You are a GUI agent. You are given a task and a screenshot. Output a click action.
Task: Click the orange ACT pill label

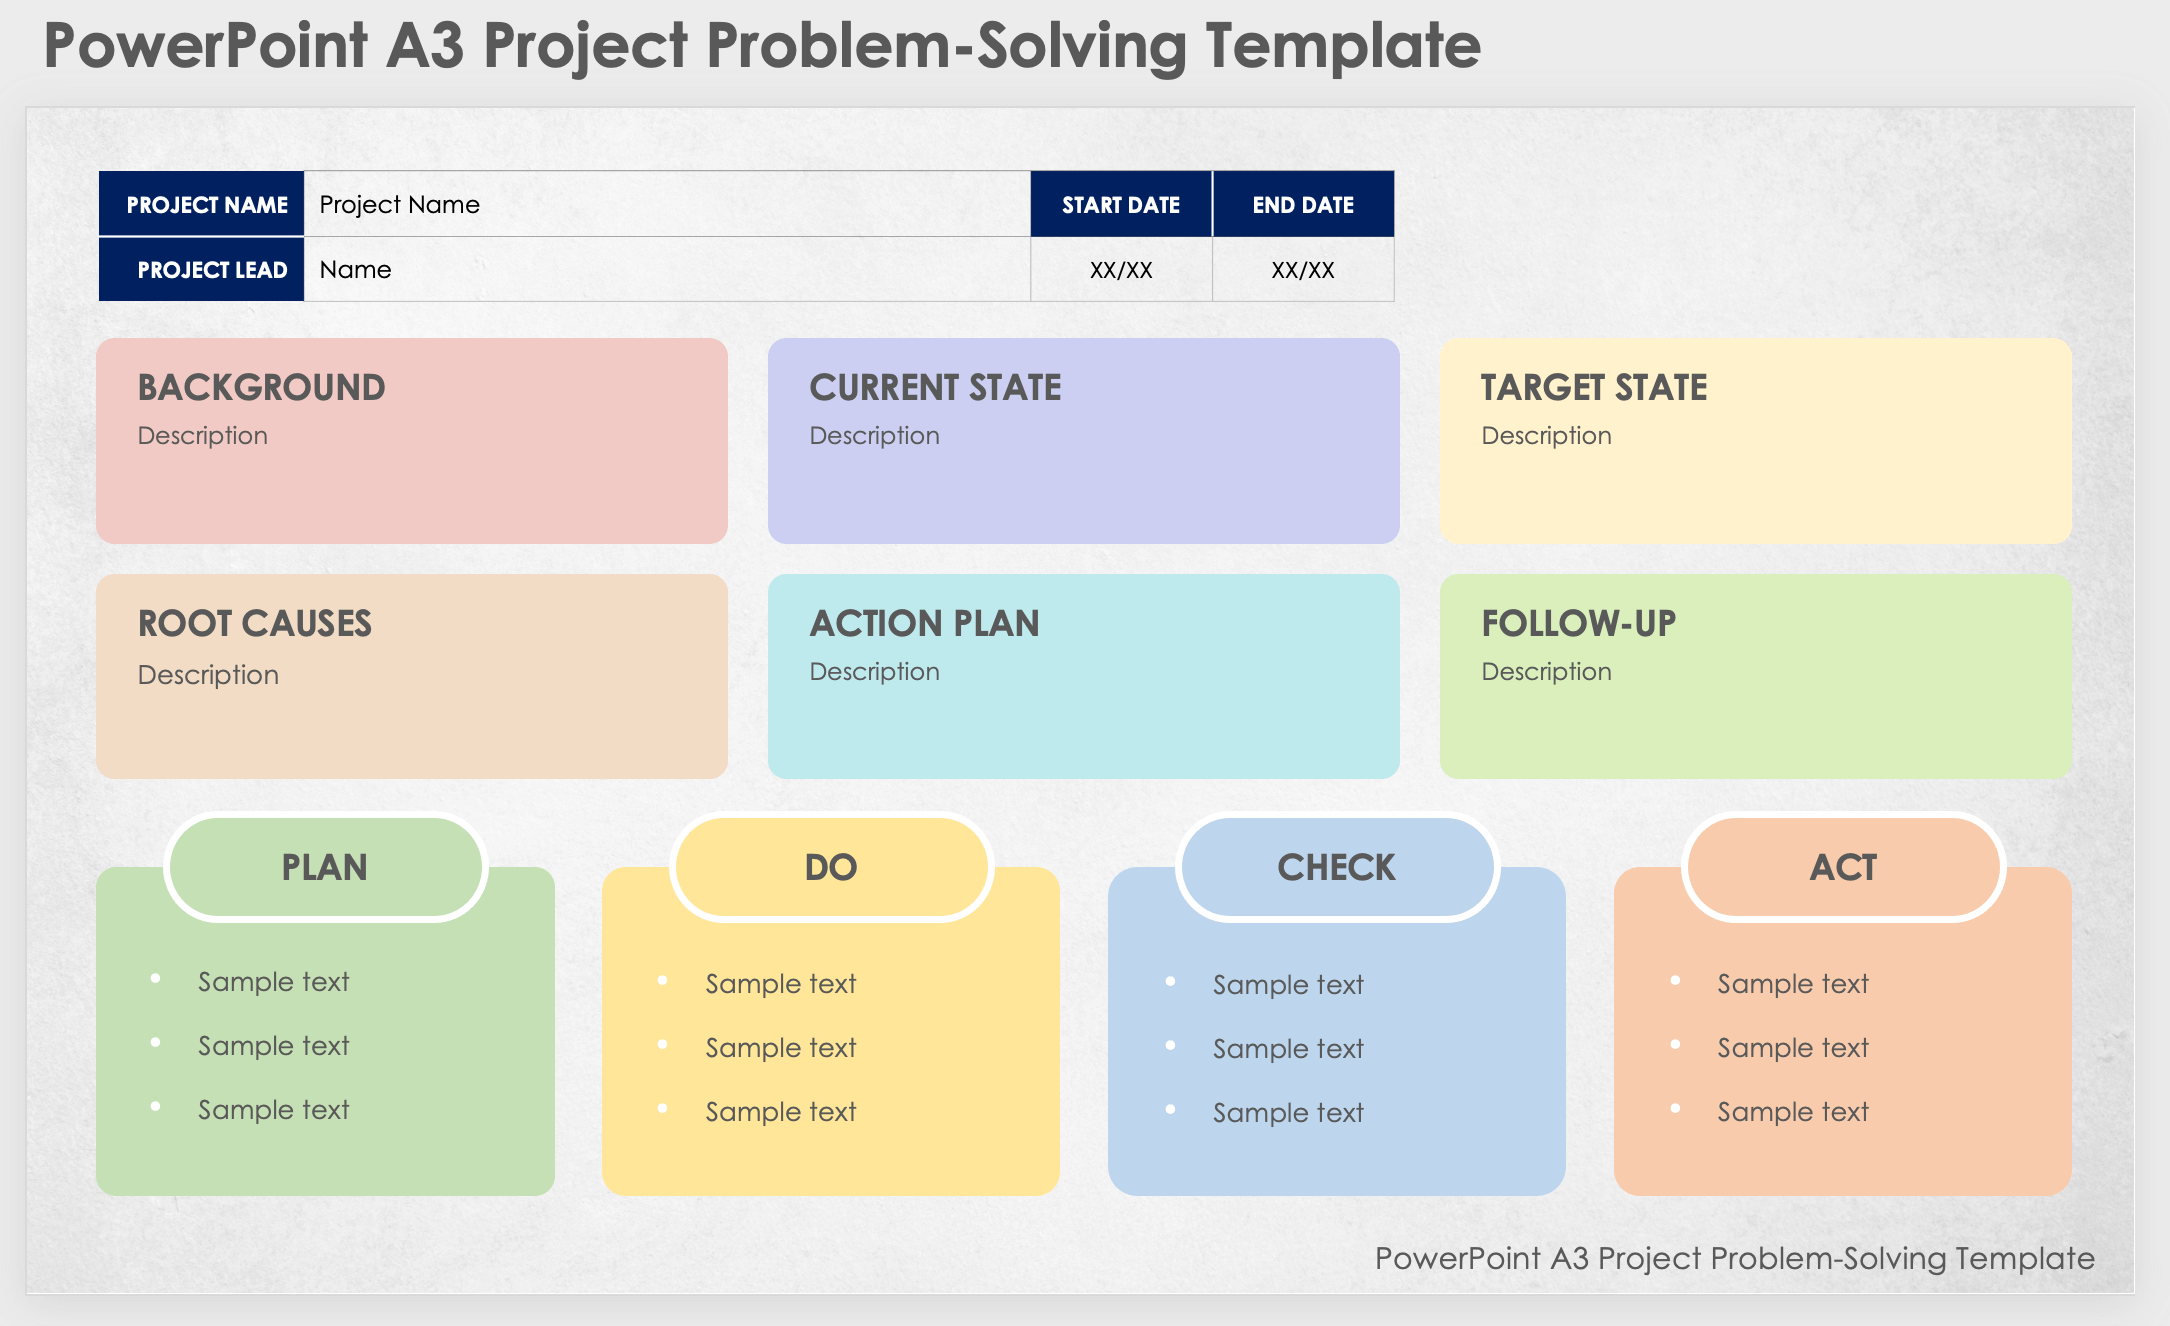pyautogui.click(x=1843, y=867)
